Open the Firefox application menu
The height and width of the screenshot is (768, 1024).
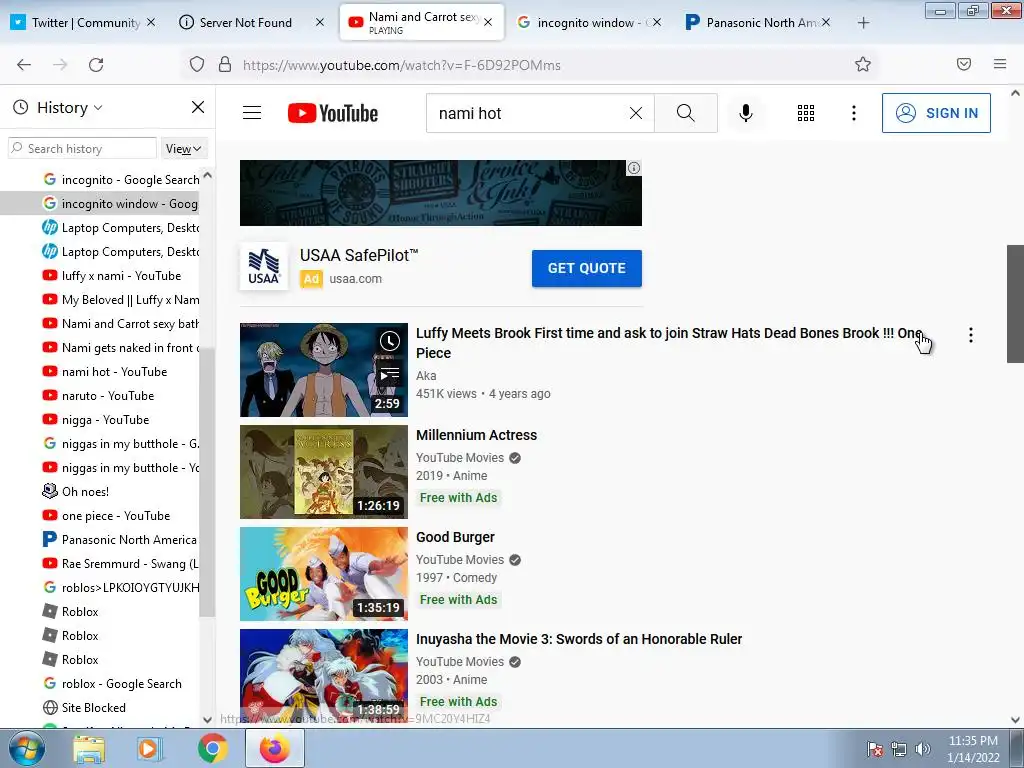[x=1000, y=64]
